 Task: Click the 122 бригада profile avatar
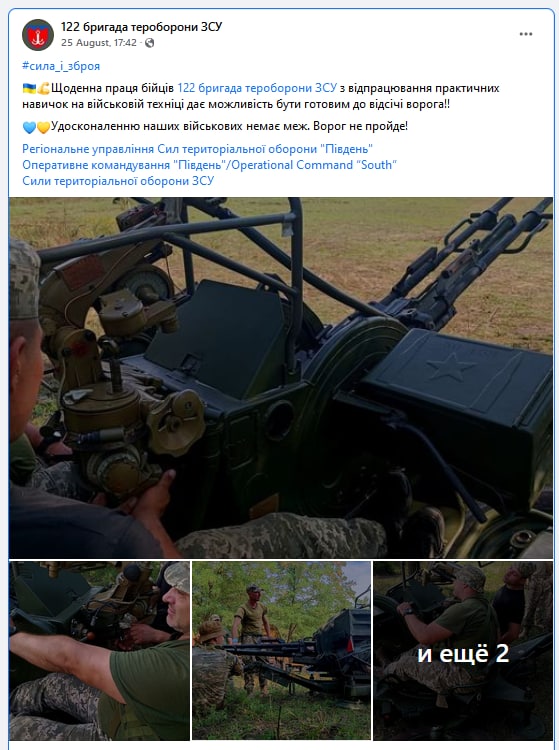tap(38, 34)
